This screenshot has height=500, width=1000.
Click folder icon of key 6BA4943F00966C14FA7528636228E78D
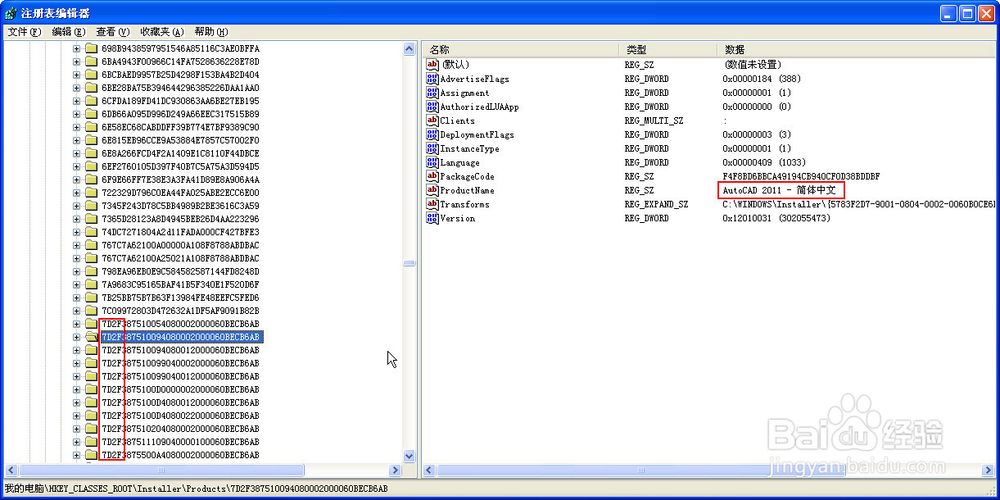tap(91, 61)
